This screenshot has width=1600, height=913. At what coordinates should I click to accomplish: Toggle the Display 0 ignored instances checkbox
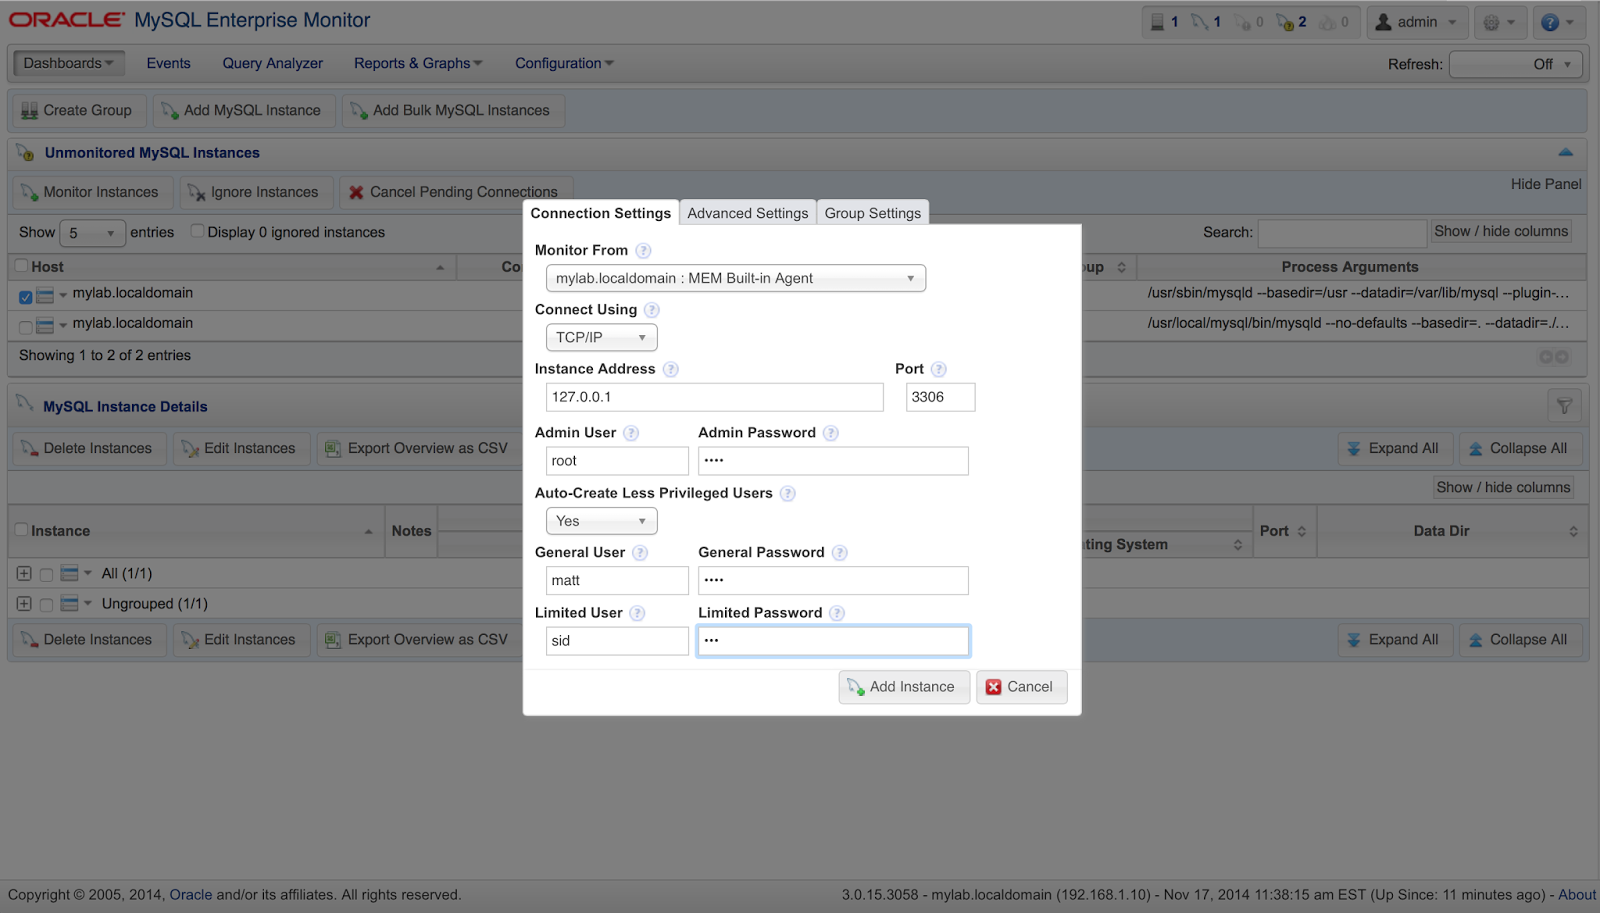(x=197, y=231)
